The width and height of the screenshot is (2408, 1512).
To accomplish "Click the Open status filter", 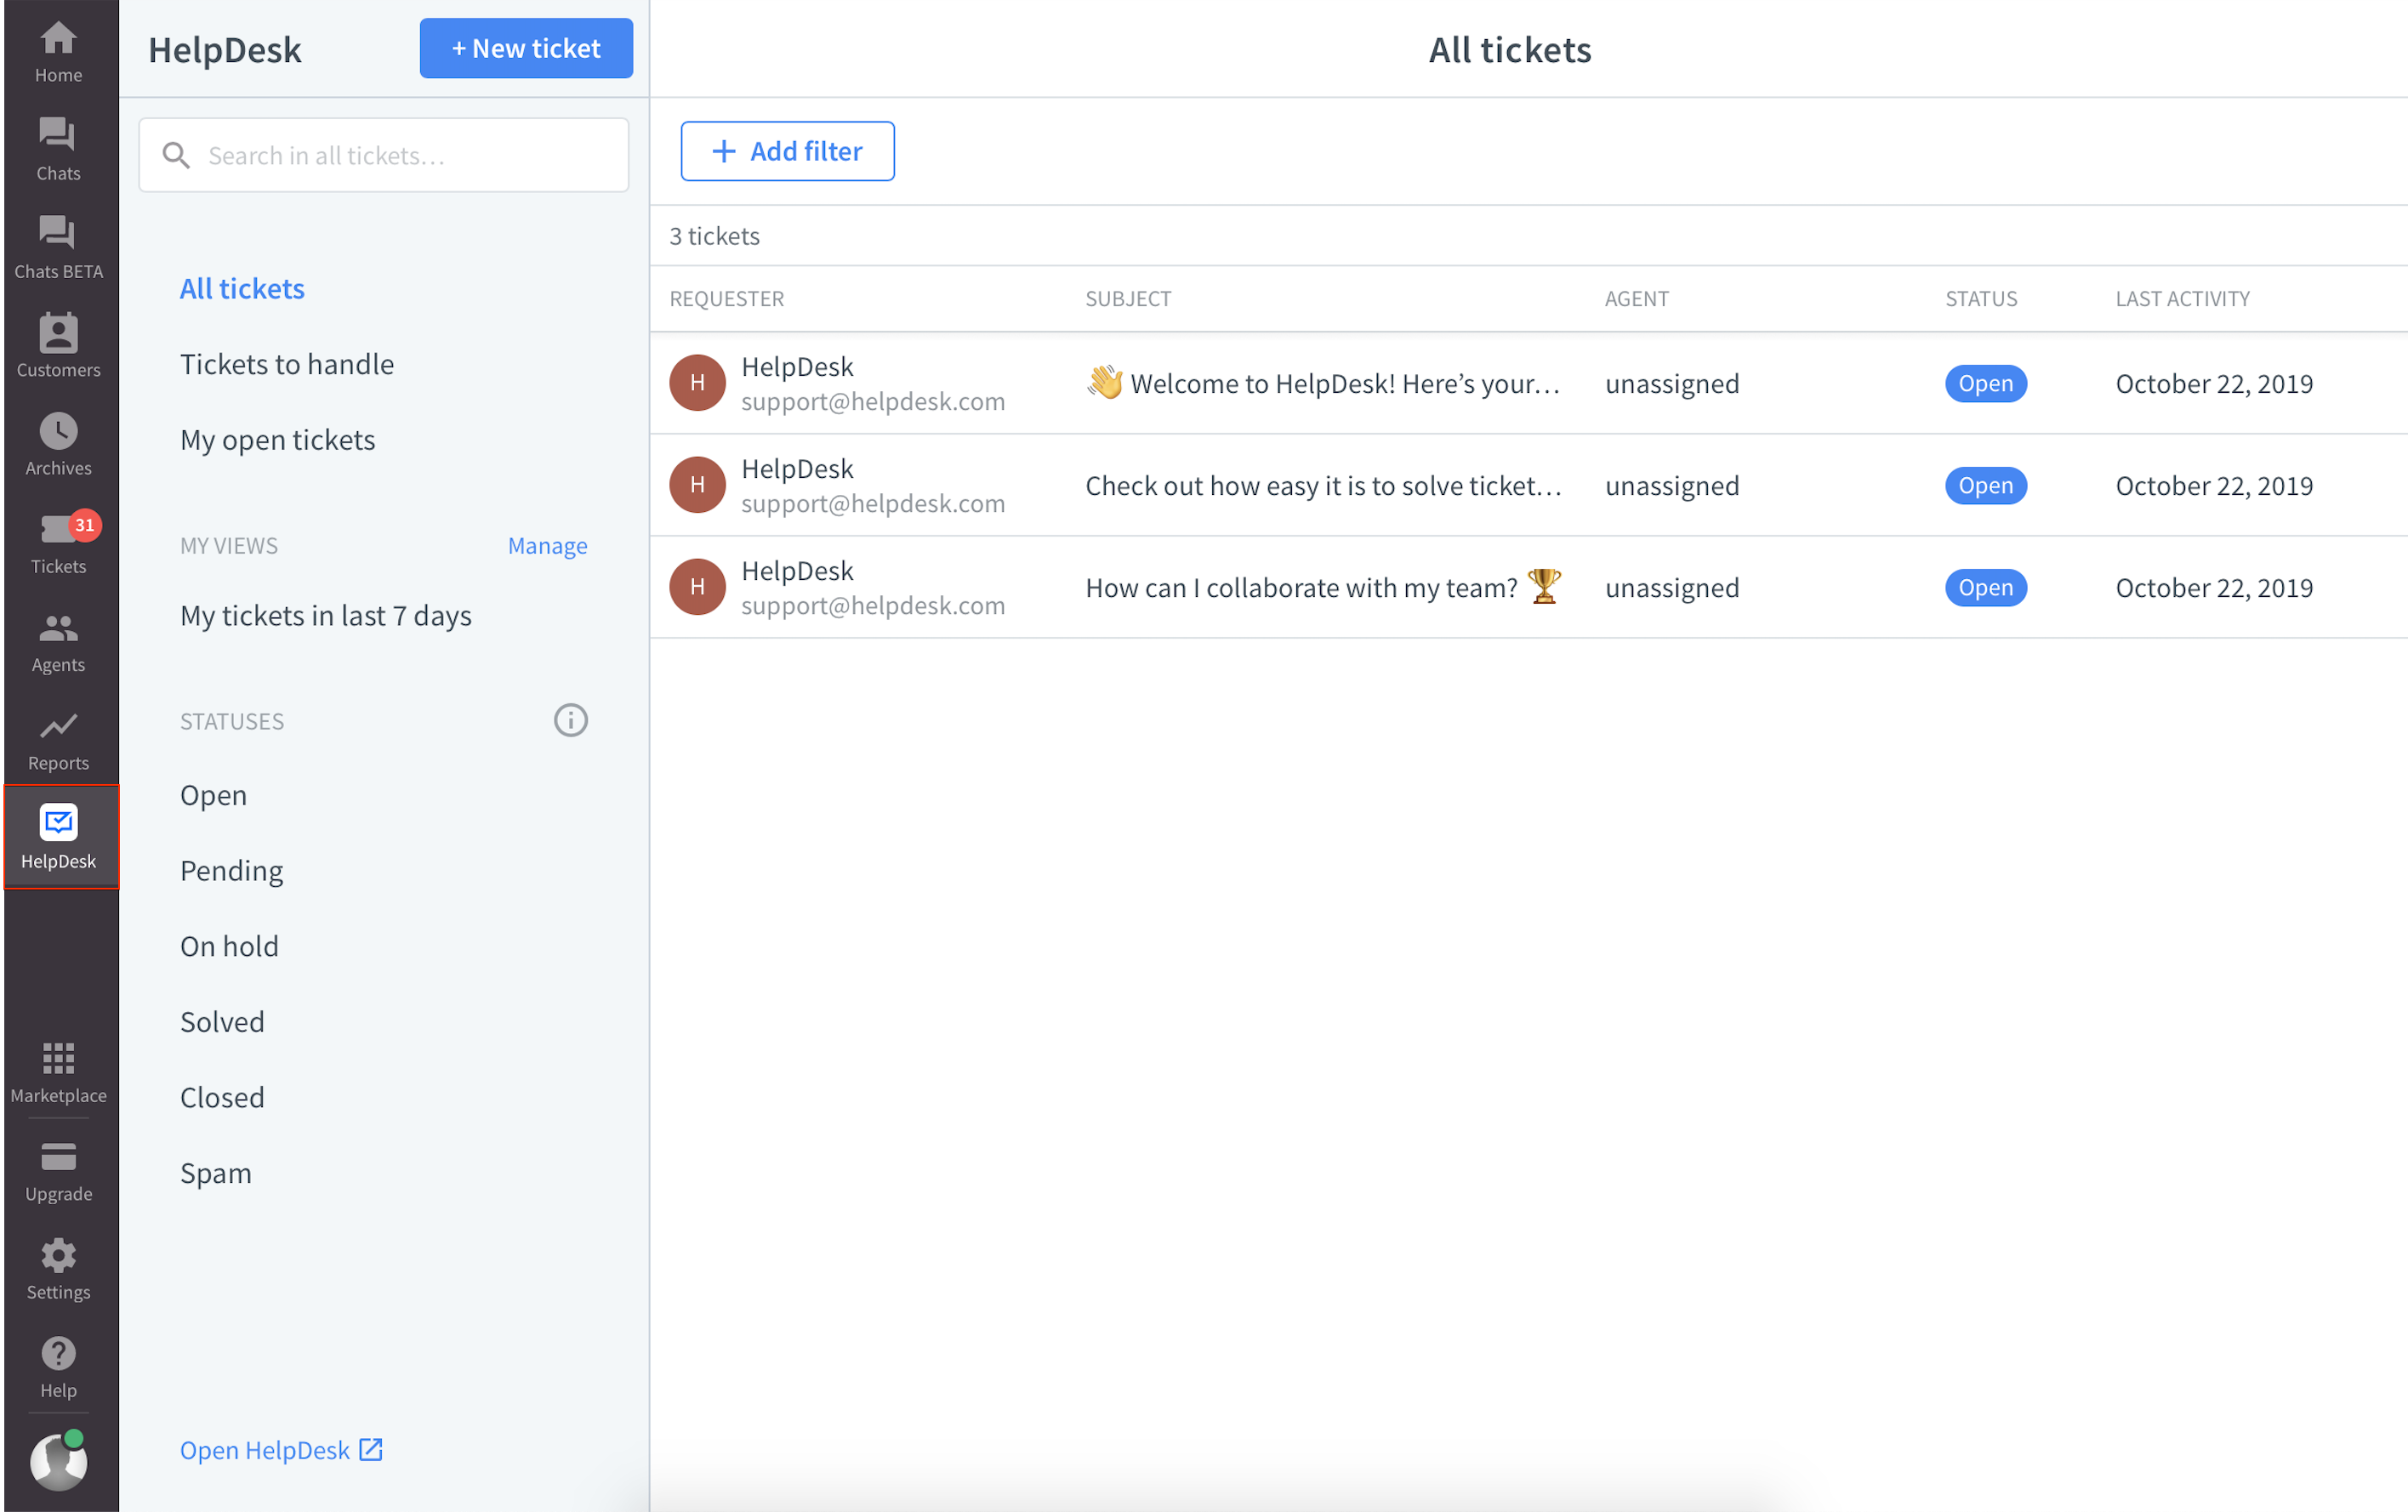I will (x=213, y=793).
